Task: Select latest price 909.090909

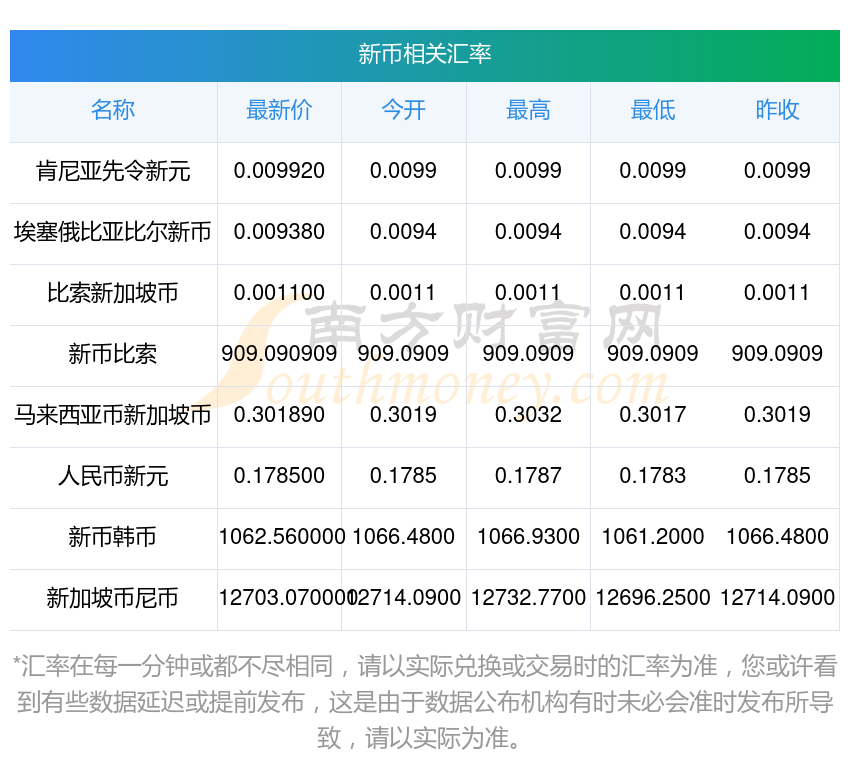Action: point(279,354)
